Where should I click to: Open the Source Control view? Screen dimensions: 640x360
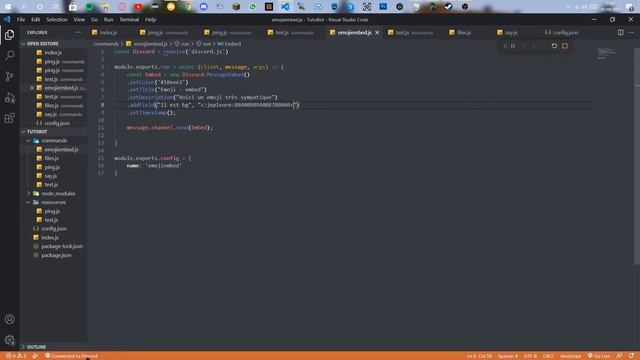9,76
